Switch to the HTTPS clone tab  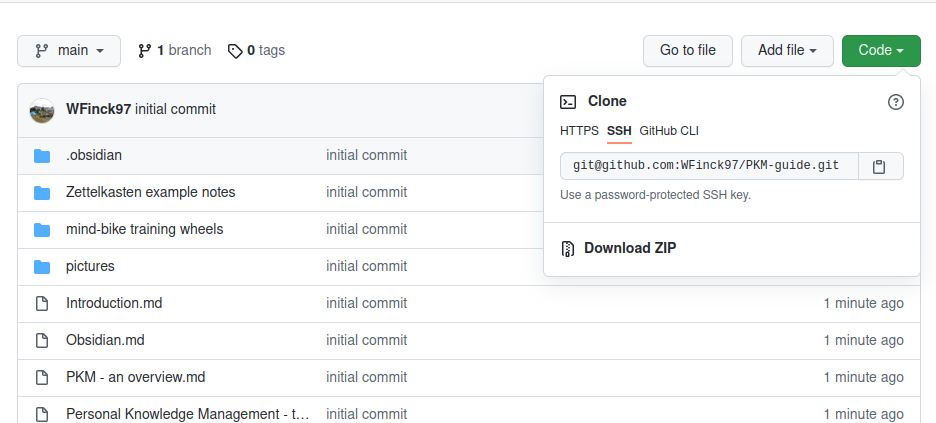point(579,131)
